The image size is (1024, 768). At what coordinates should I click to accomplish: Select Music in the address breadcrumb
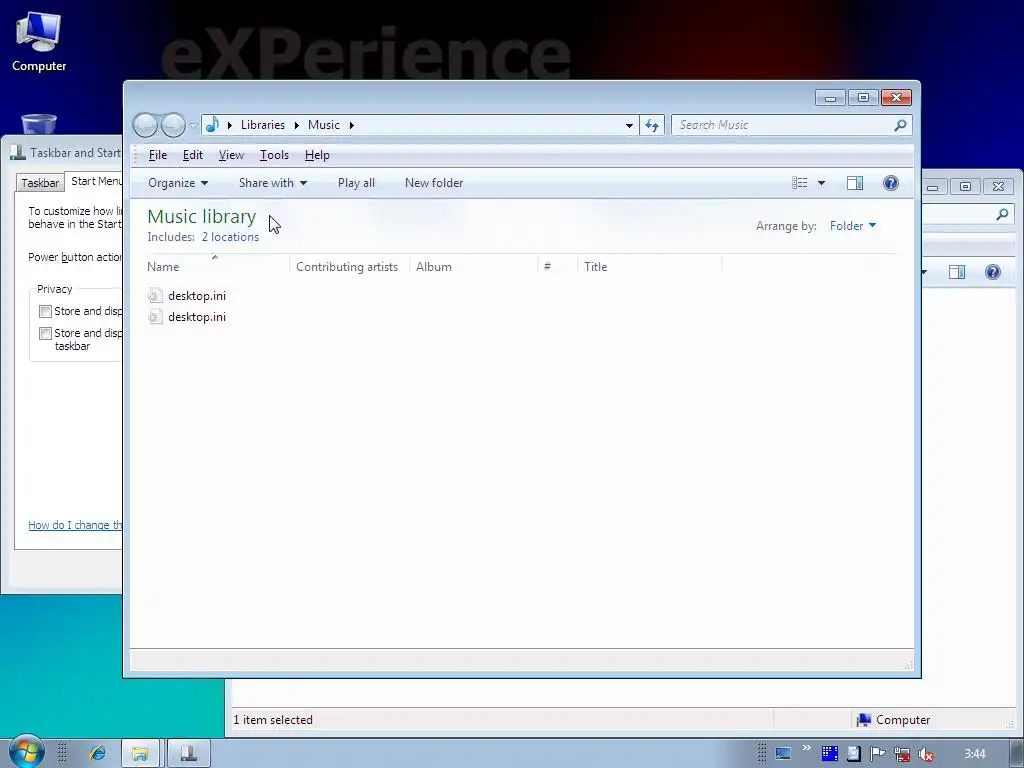(324, 125)
